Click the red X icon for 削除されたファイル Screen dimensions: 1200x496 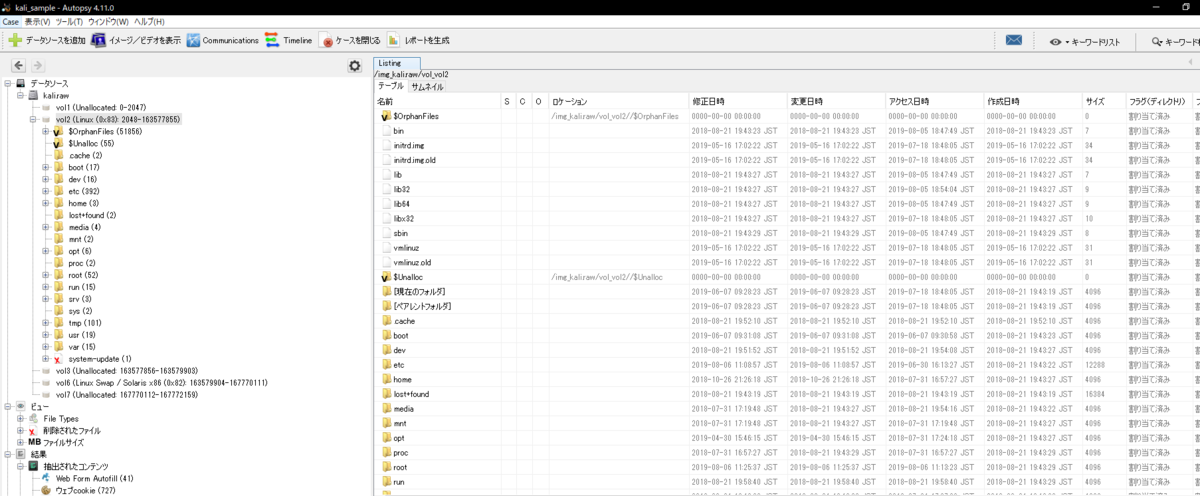coord(34,430)
